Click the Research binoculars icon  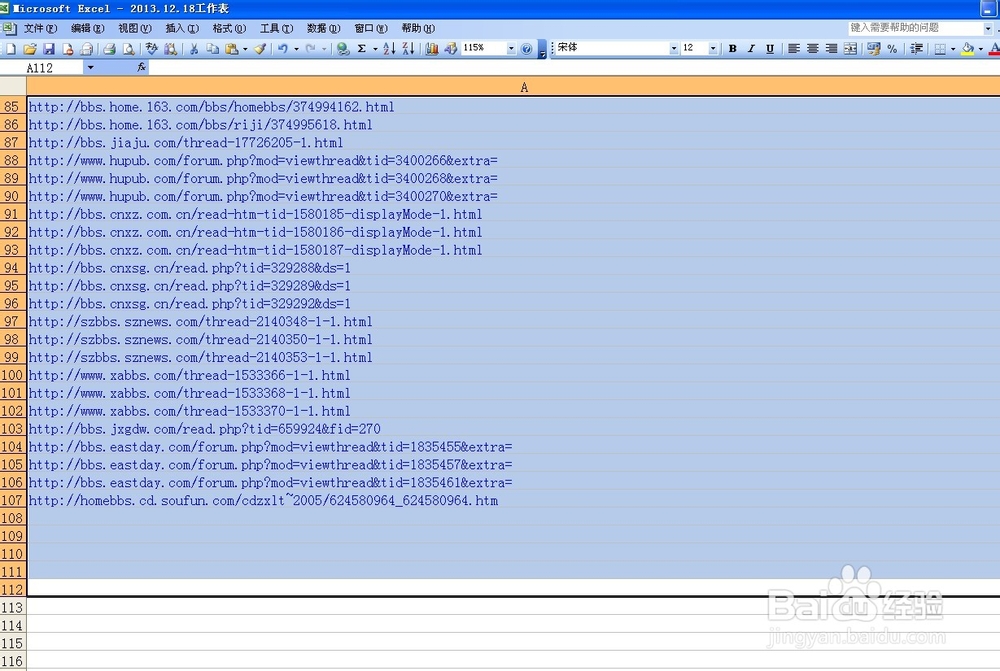170,48
